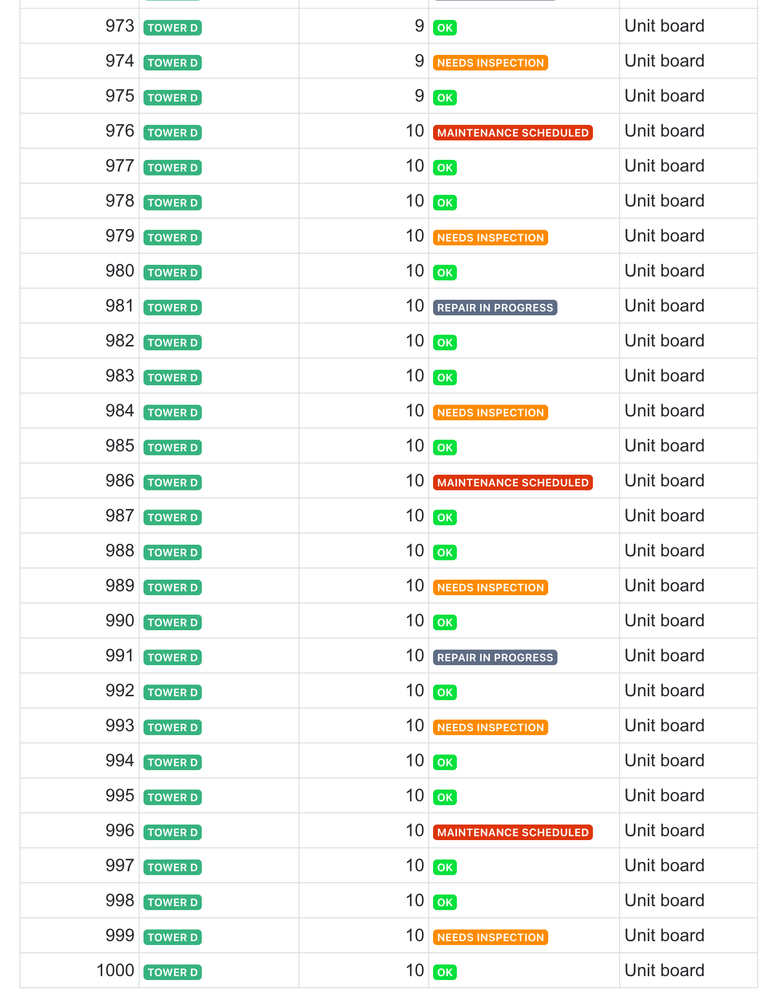
Task: Click the TOWER D badge on row 973
Action: [x=172, y=27]
